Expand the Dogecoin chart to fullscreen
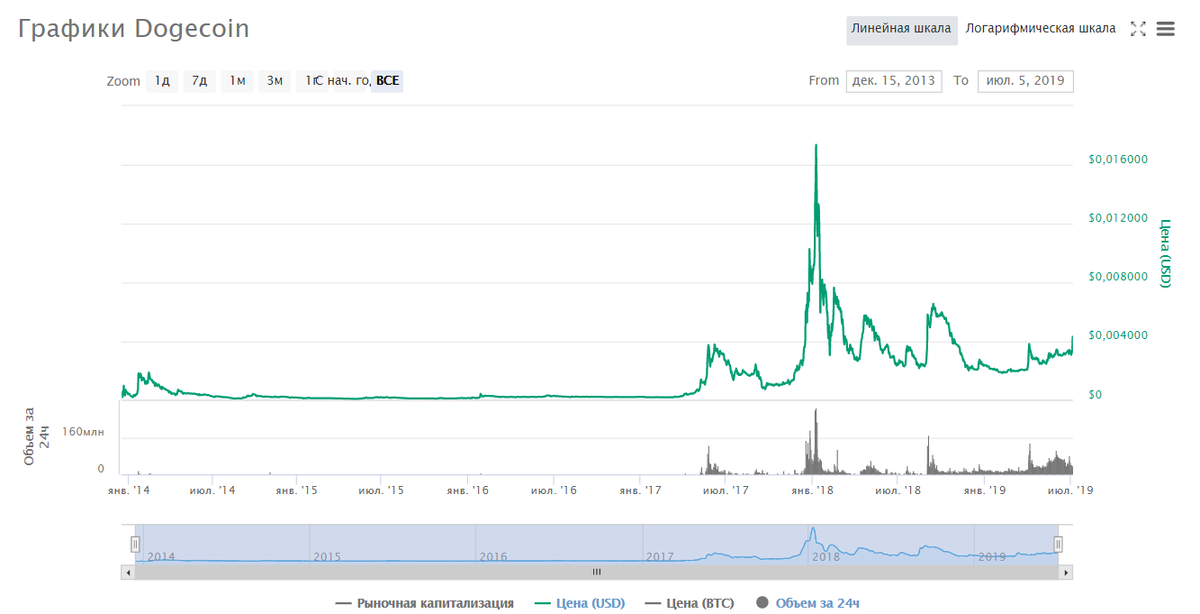The height and width of the screenshot is (614, 1200). tap(1138, 29)
